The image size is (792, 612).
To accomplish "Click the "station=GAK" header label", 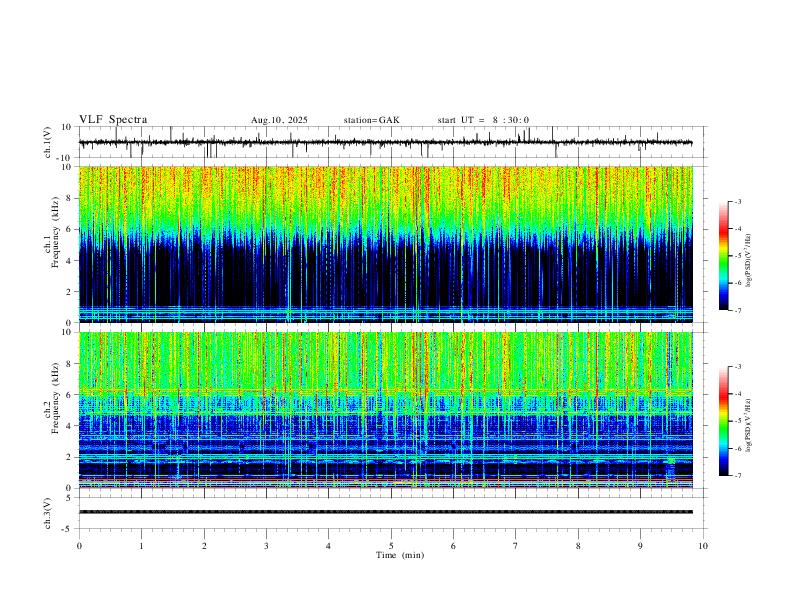I will coord(372,120).
